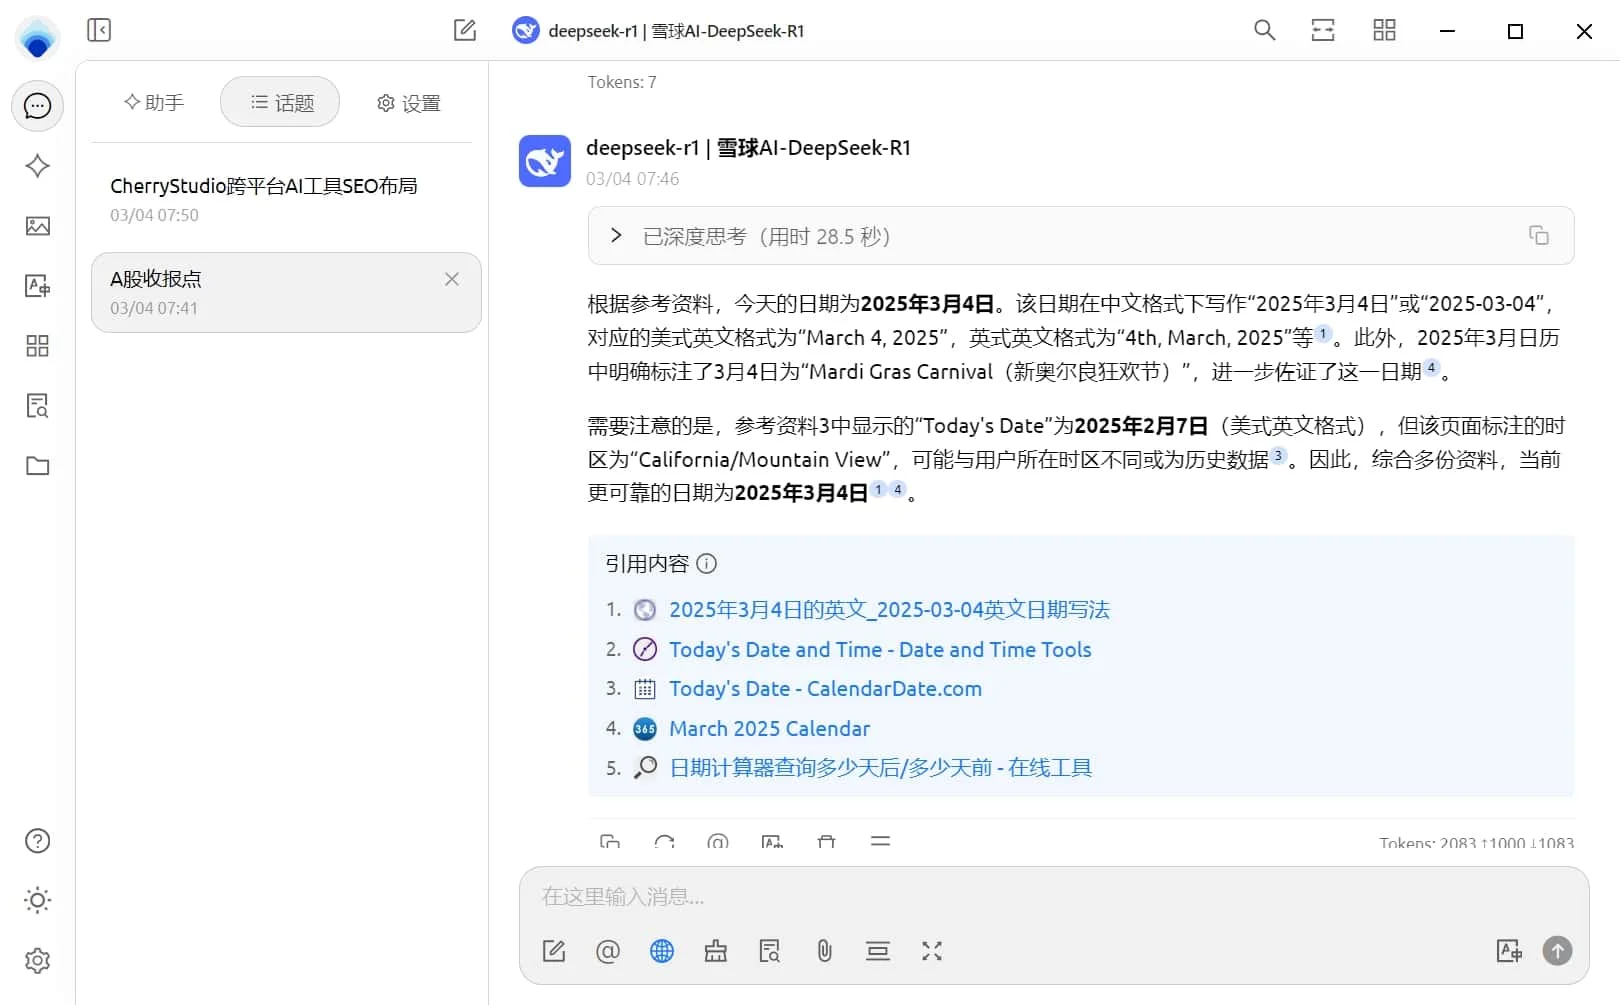This screenshot has height=1005, width=1620.
Task: Clear messages with broom icon
Action: pos(716,951)
